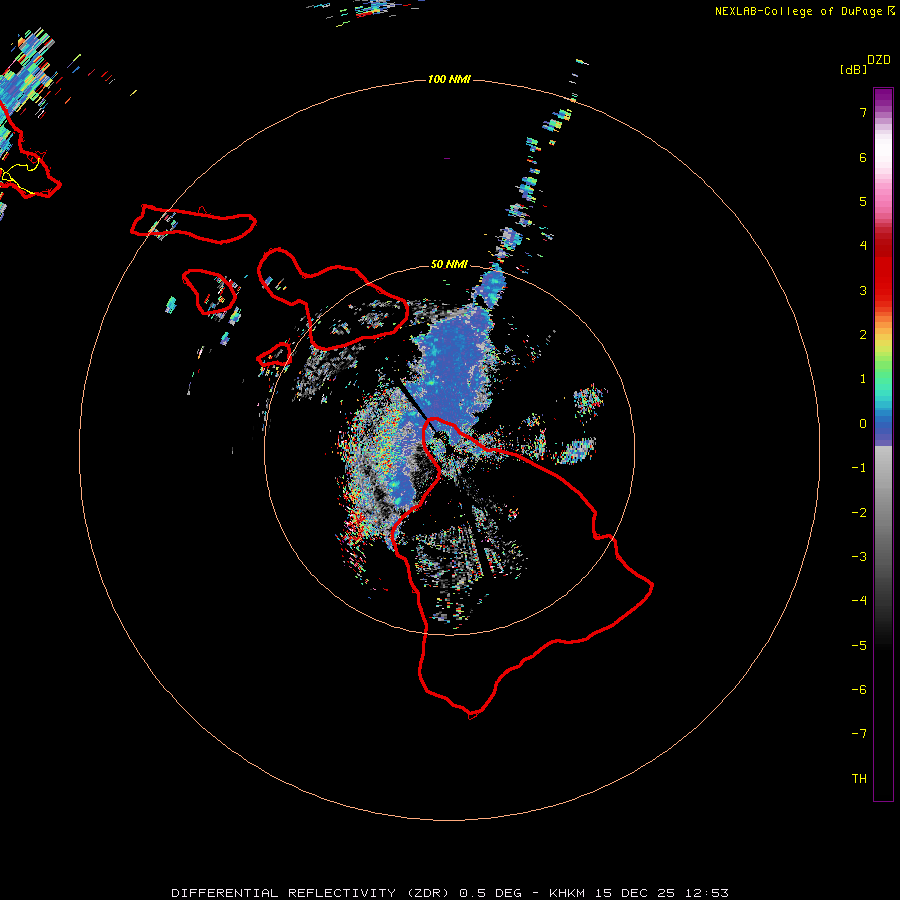This screenshot has height=900, width=900.
Task: Click the -3 value on color scale
Action: point(859,557)
